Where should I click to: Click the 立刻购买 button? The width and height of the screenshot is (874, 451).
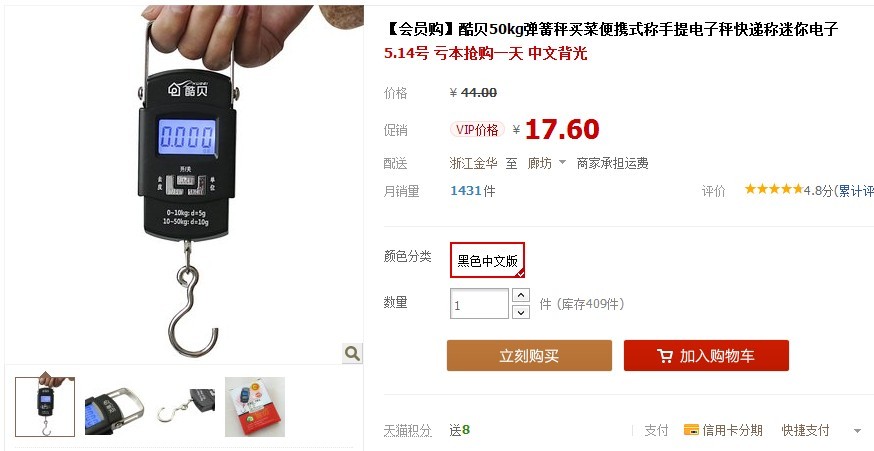click(x=529, y=356)
